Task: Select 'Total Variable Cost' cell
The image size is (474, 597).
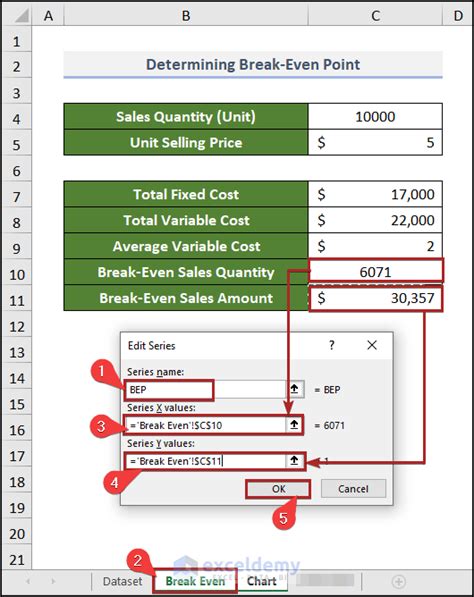Action: pos(186,220)
